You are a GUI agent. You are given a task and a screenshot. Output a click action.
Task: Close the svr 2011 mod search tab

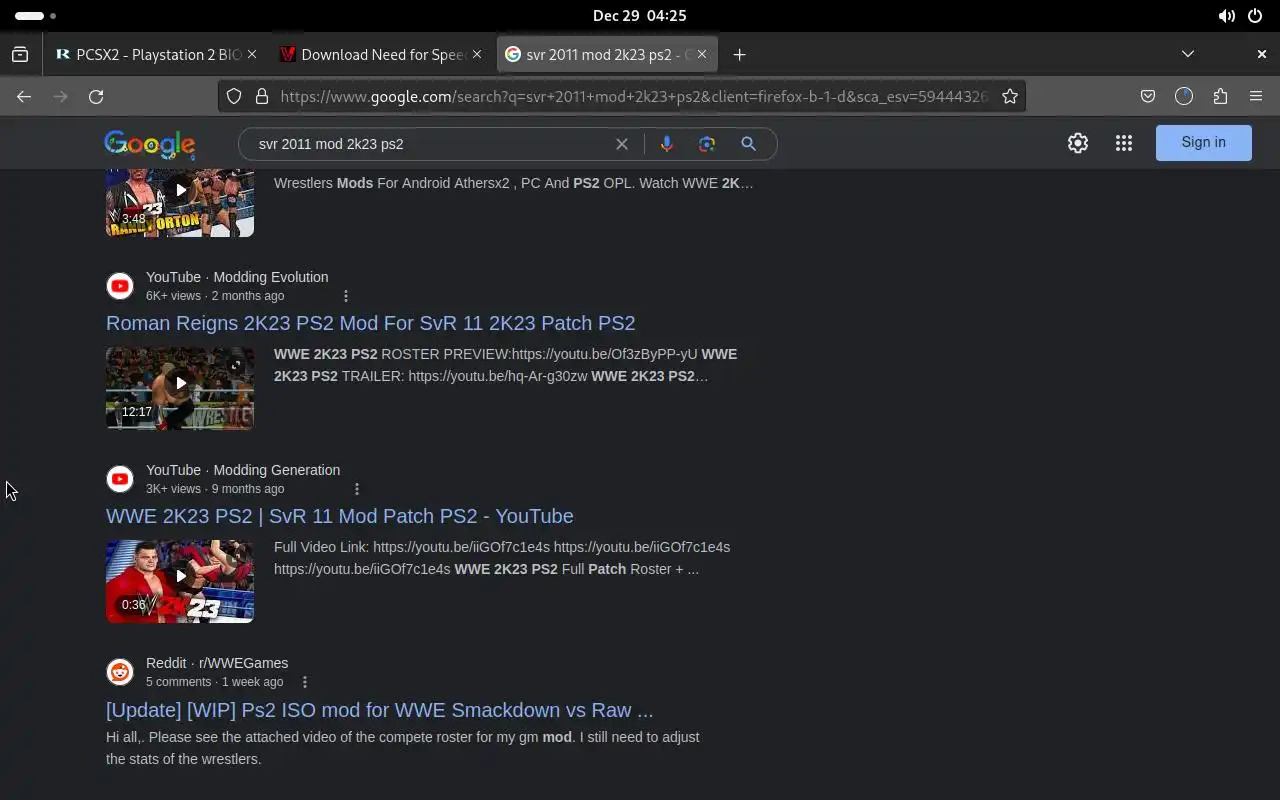click(x=702, y=54)
